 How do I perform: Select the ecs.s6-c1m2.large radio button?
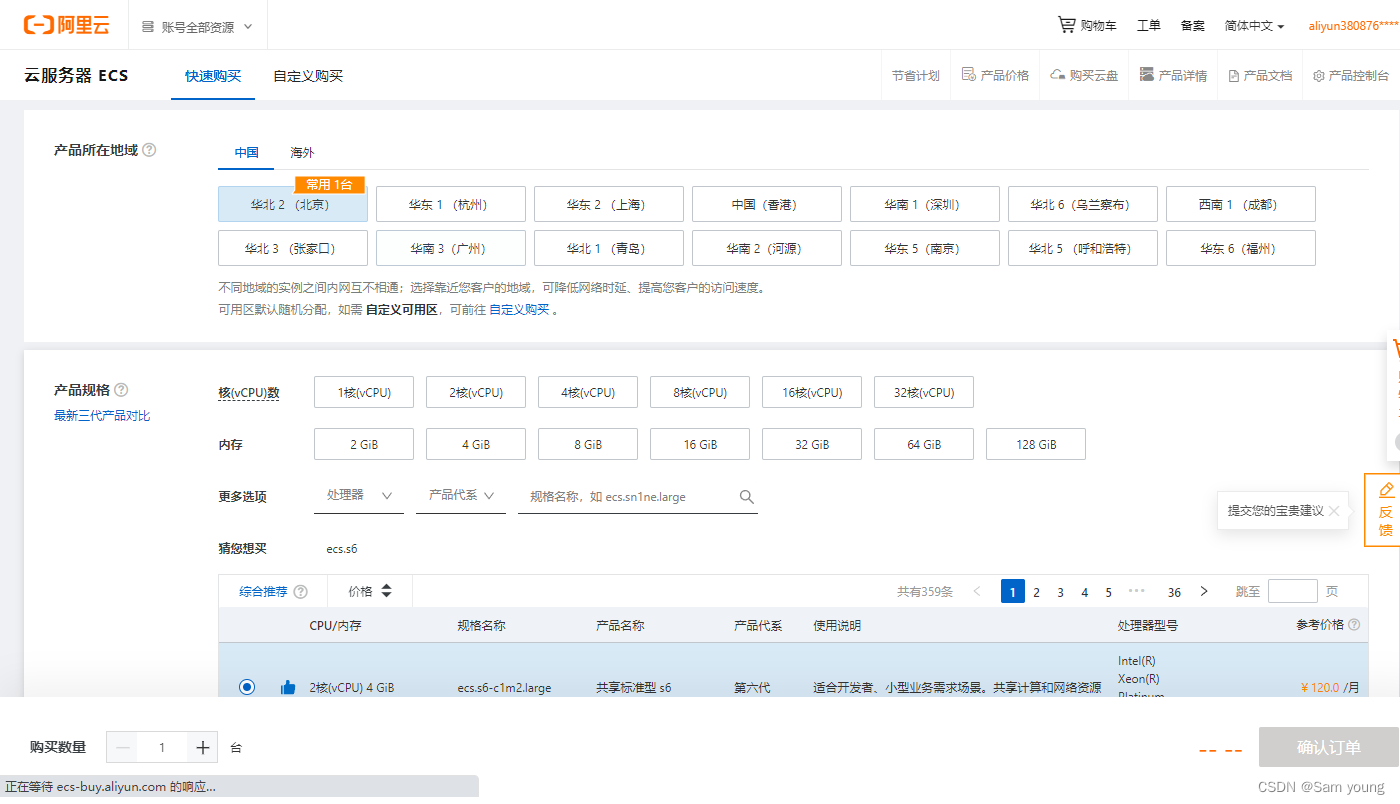pyautogui.click(x=247, y=687)
